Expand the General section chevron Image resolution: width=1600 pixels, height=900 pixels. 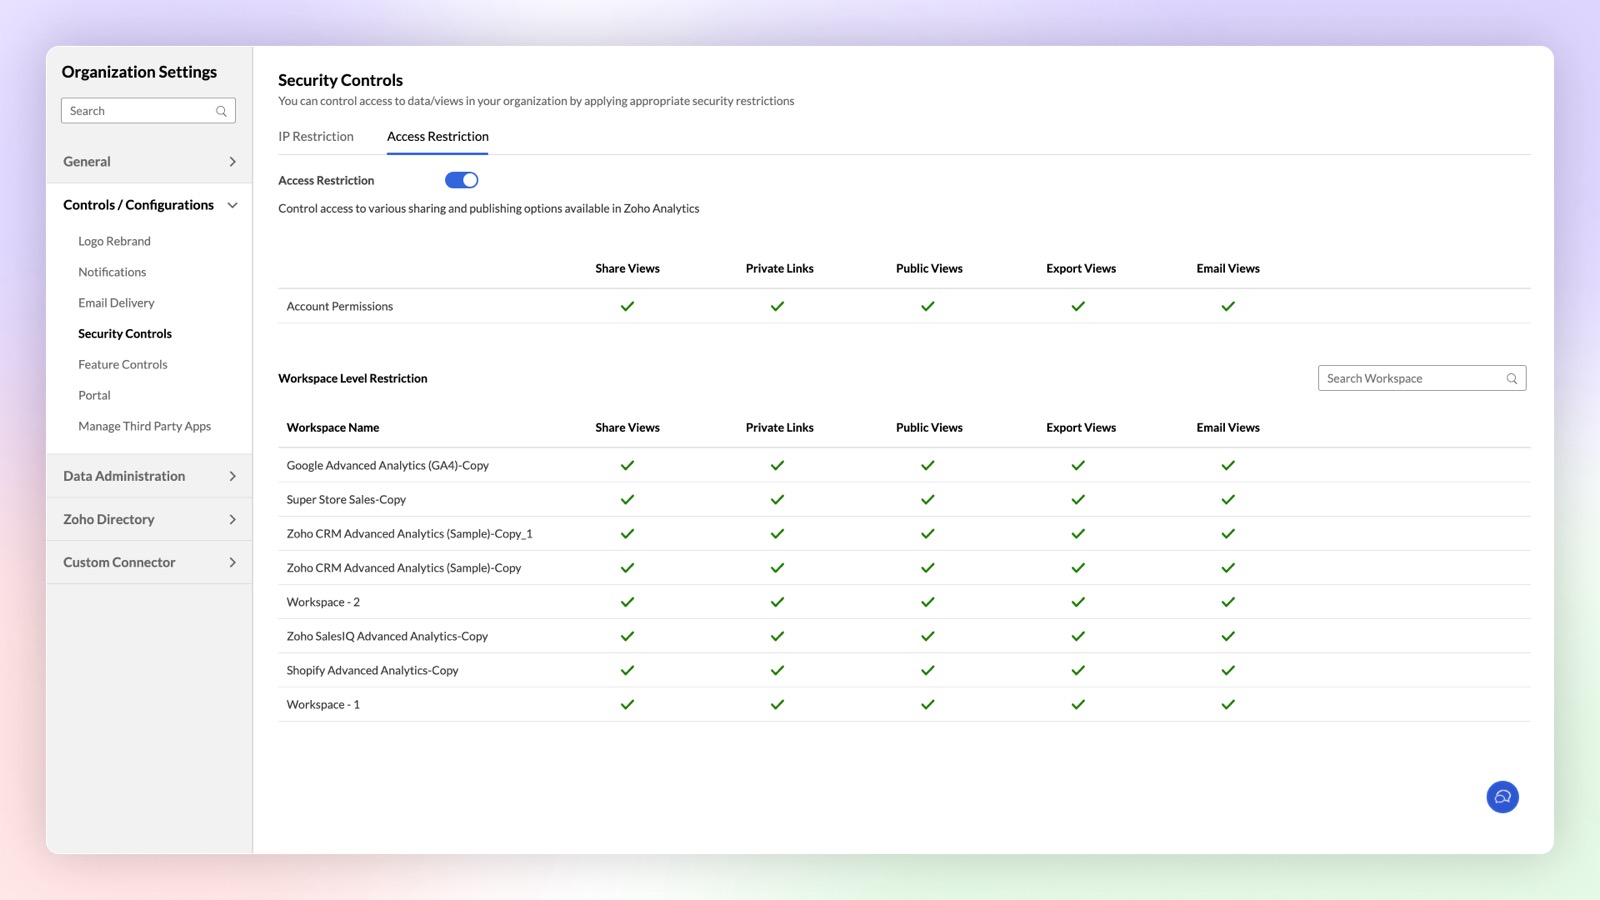(x=233, y=162)
